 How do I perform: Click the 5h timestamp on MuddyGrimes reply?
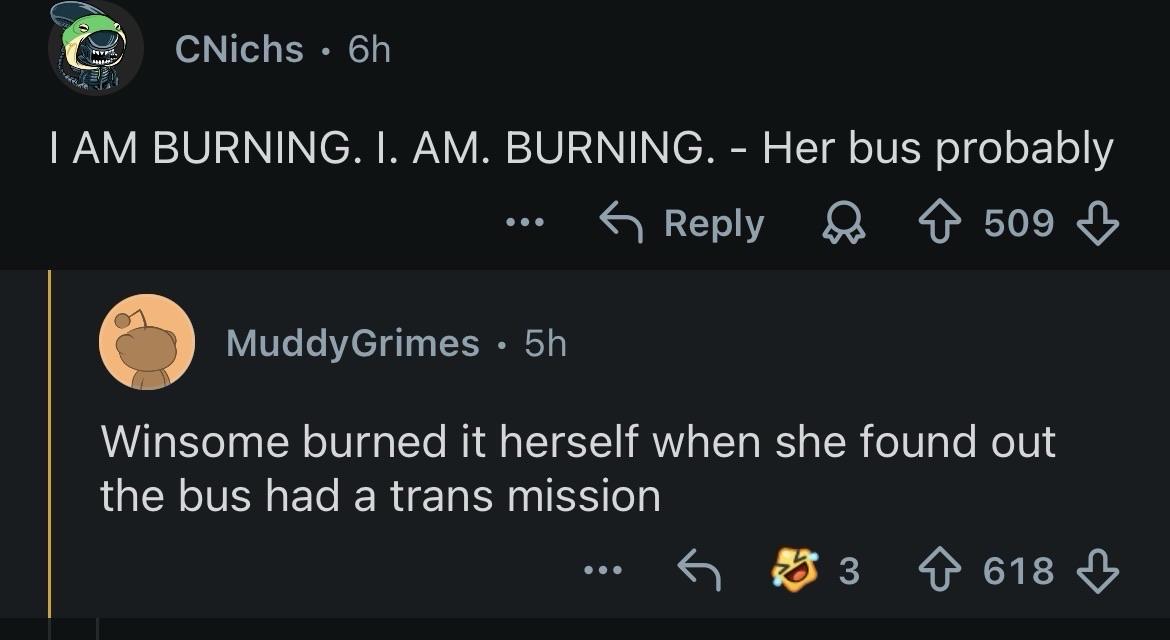click(545, 343)
